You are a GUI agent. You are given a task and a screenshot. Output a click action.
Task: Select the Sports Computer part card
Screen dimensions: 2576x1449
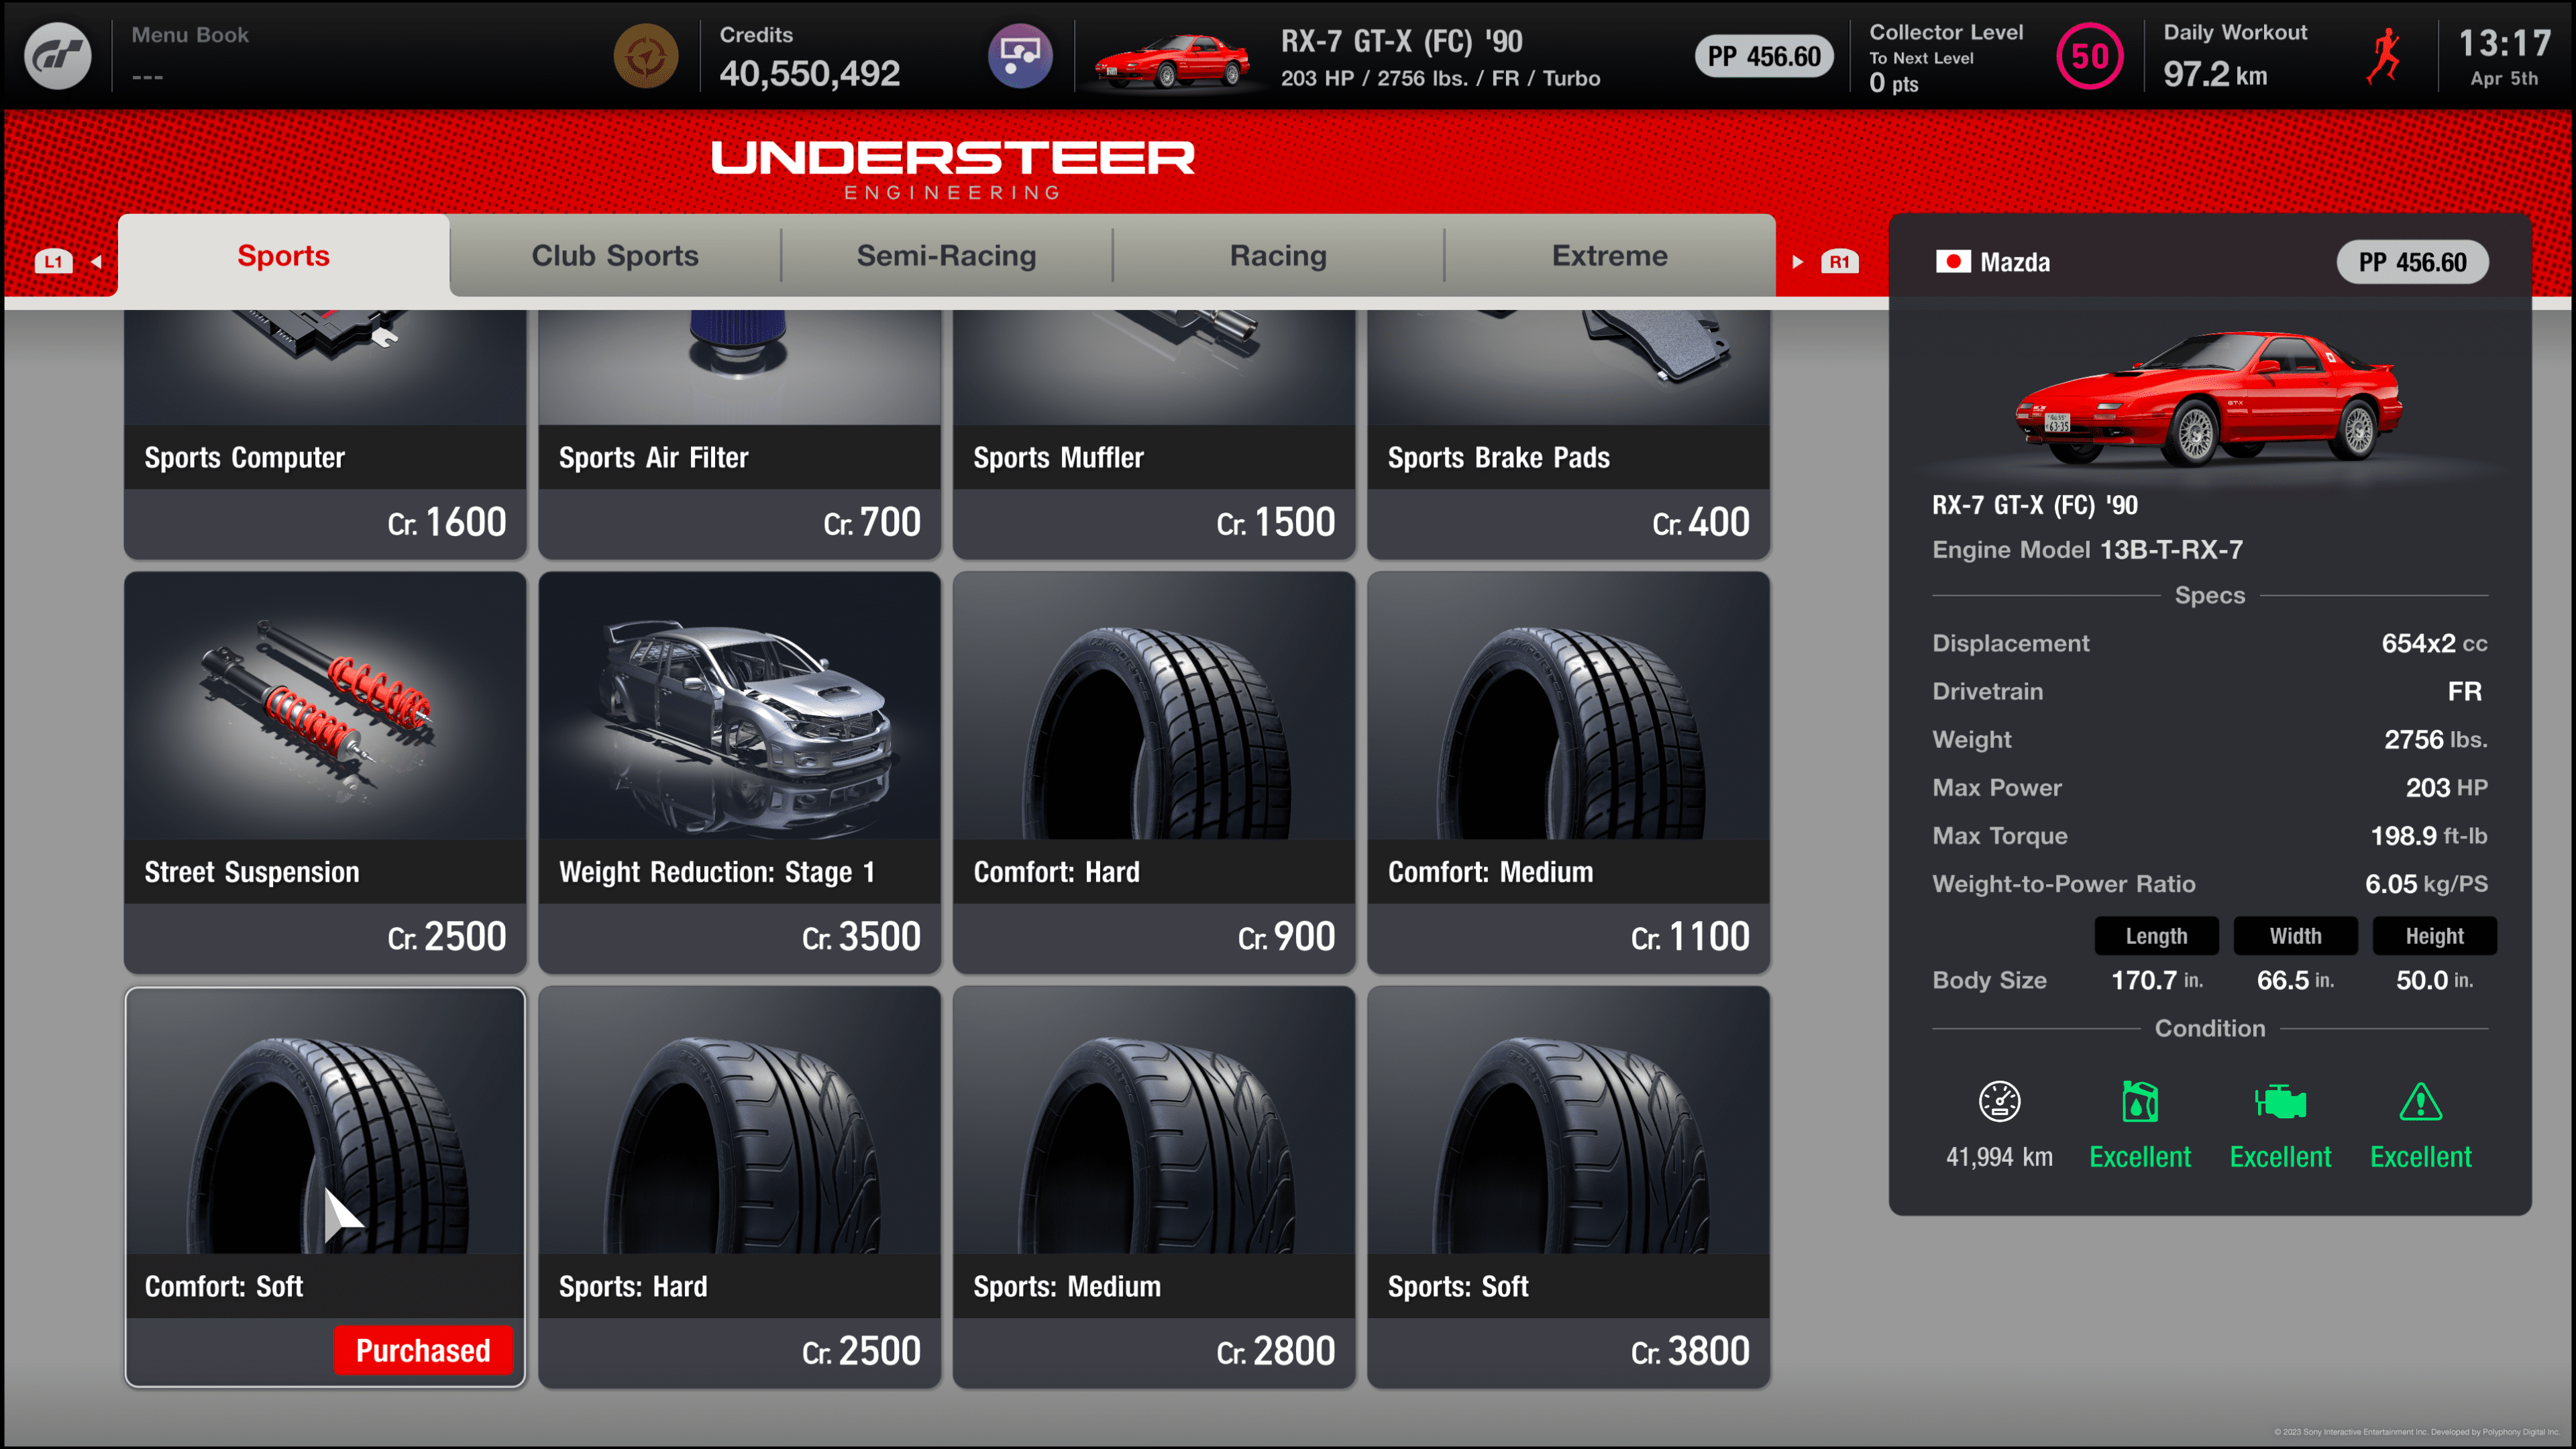pos(325,434)
